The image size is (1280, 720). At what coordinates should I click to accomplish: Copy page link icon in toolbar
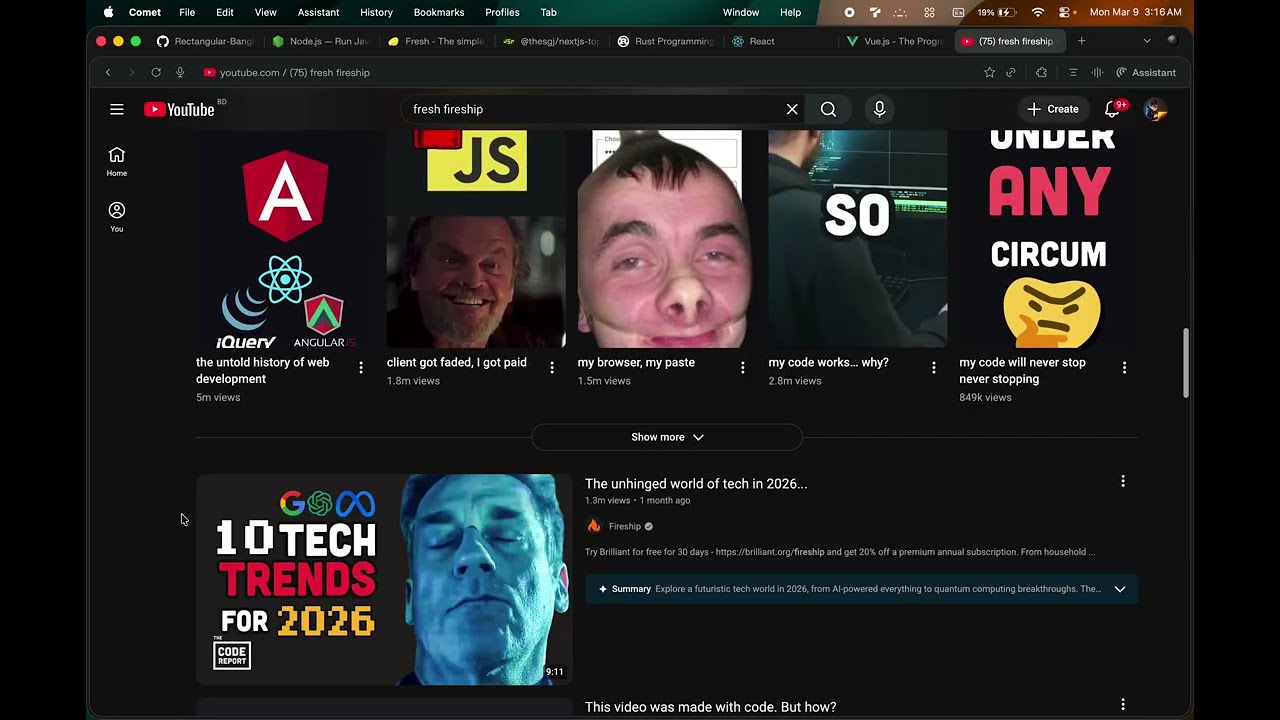(x=1011, y=72)
